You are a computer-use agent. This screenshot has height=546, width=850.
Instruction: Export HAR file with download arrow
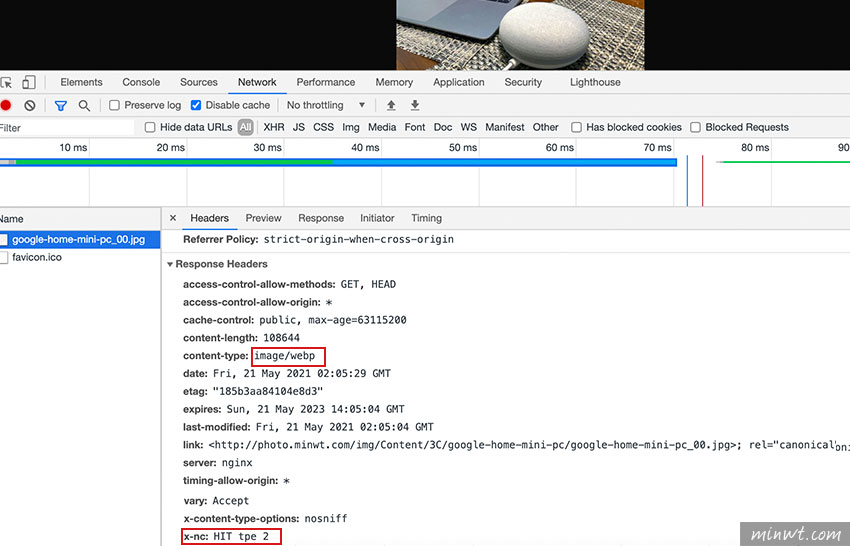point(415,105)
